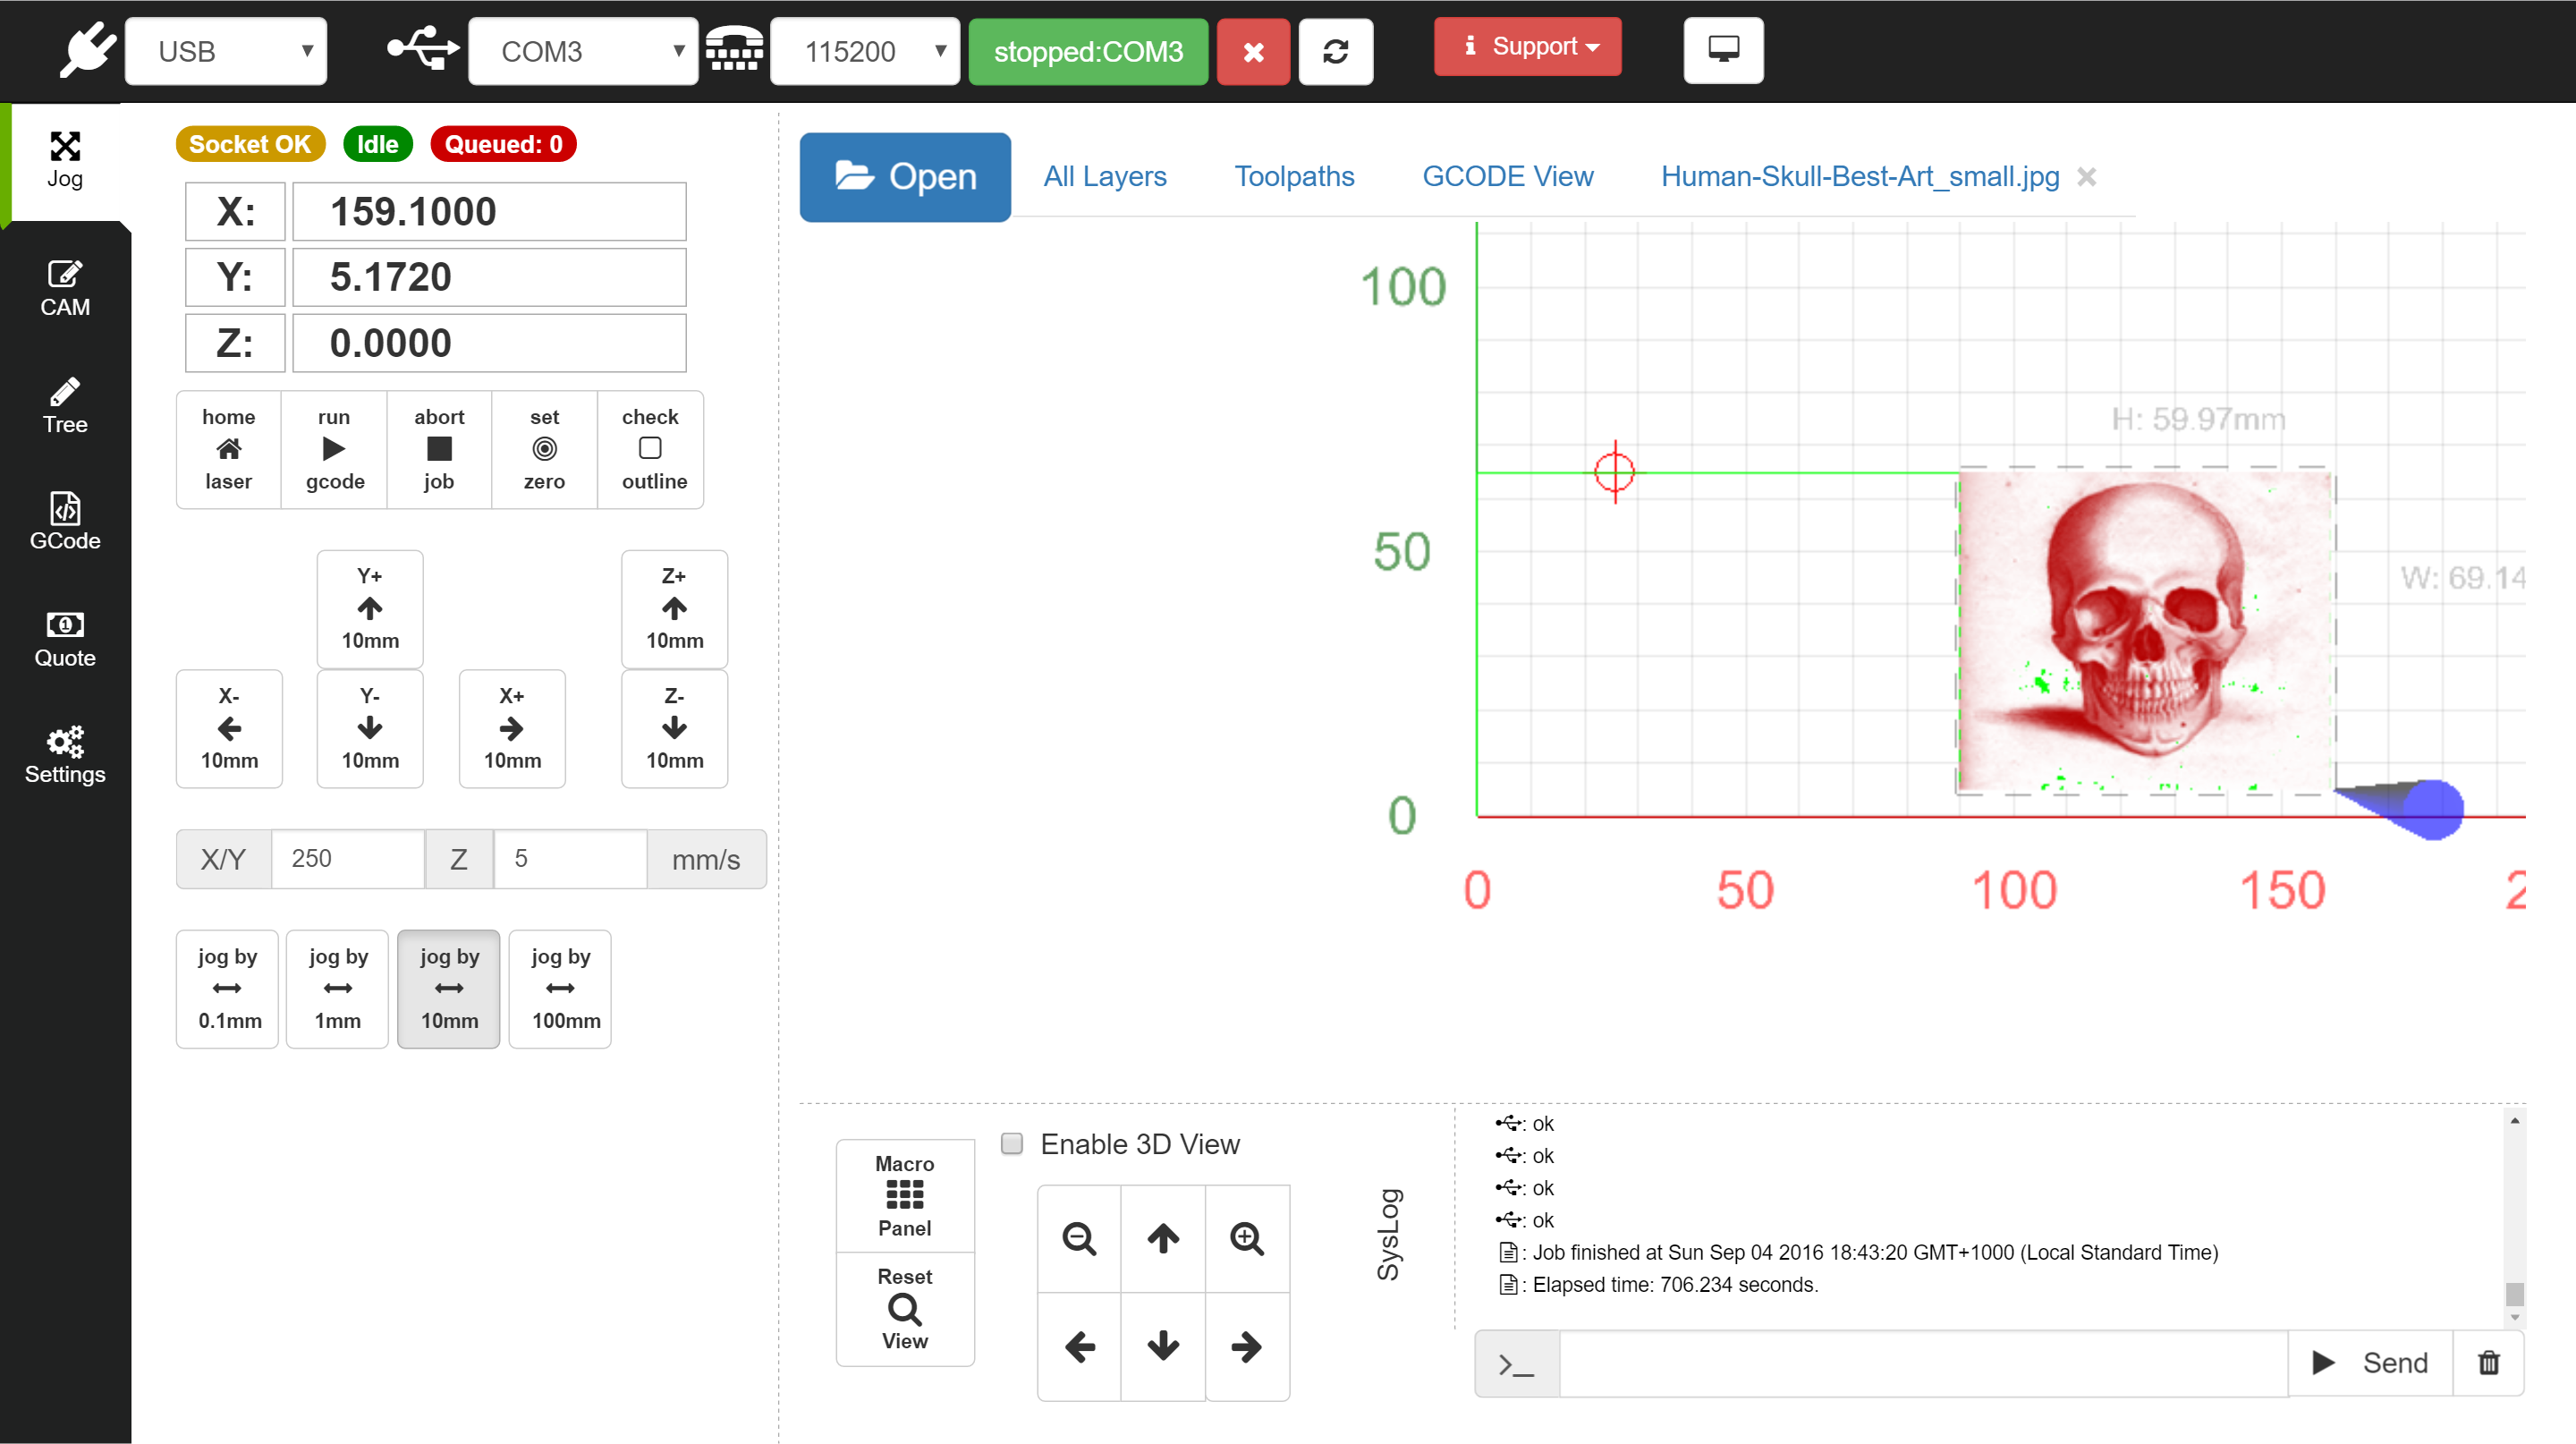Pan the view left
Viewport: 2576px width, 1444px height.
[x=1079, y=1346]
